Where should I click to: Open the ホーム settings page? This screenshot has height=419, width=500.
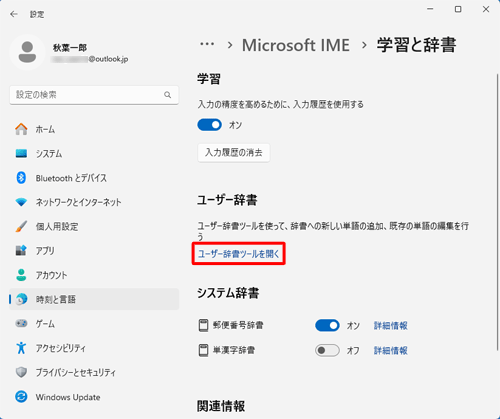tap(94, 129)
